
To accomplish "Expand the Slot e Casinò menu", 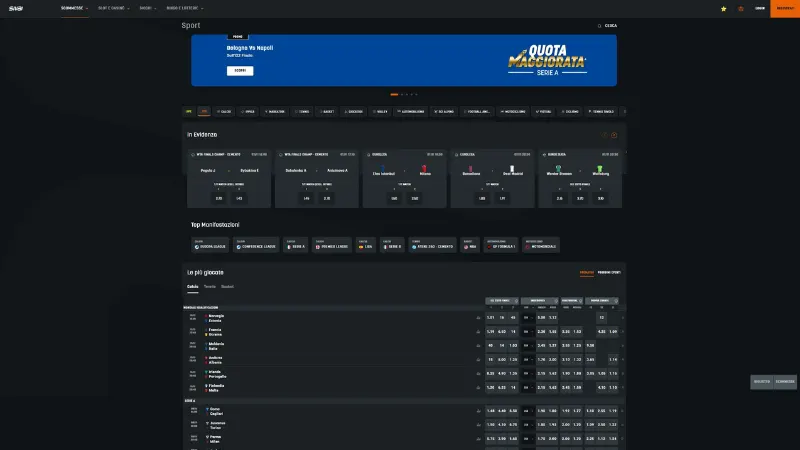I will coord(114,9).
